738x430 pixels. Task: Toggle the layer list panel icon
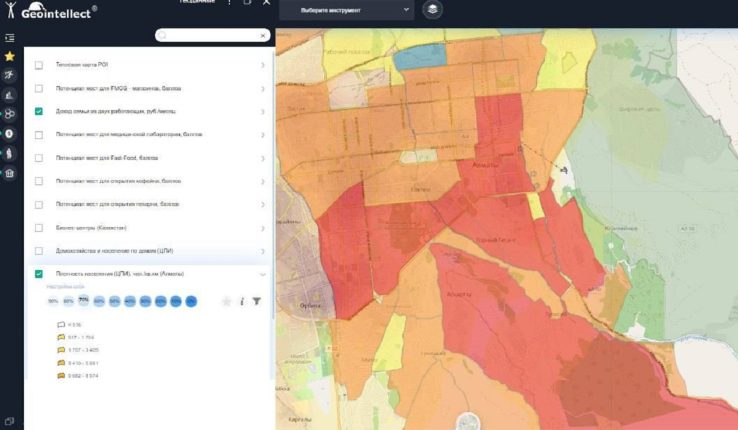pyautogui.click(x=9, y=38)
